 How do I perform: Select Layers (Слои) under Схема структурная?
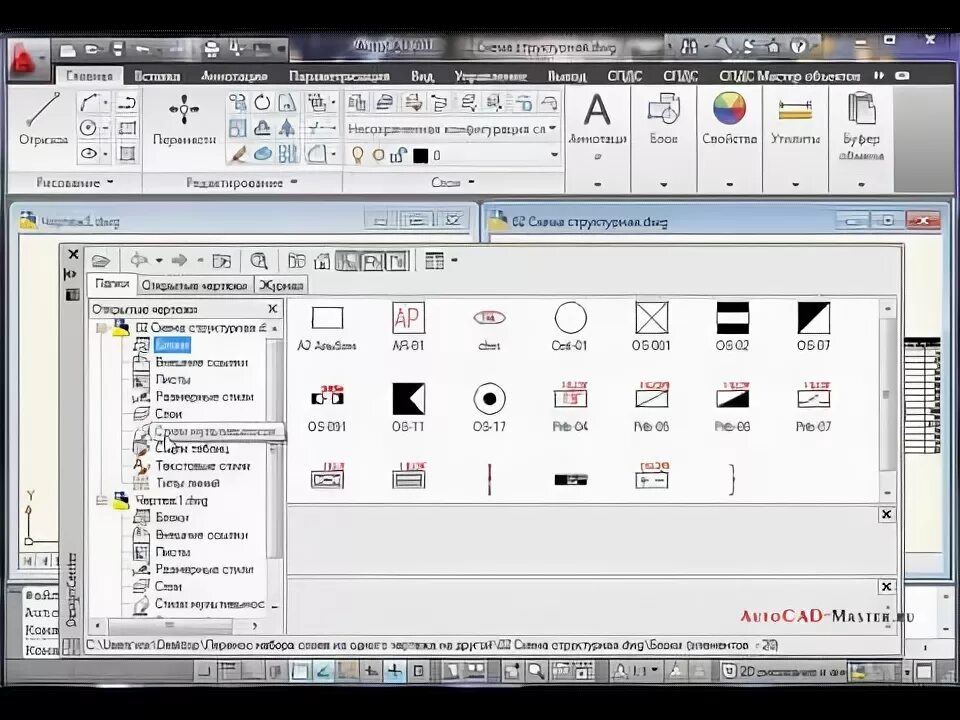click(x=168, y=414)
